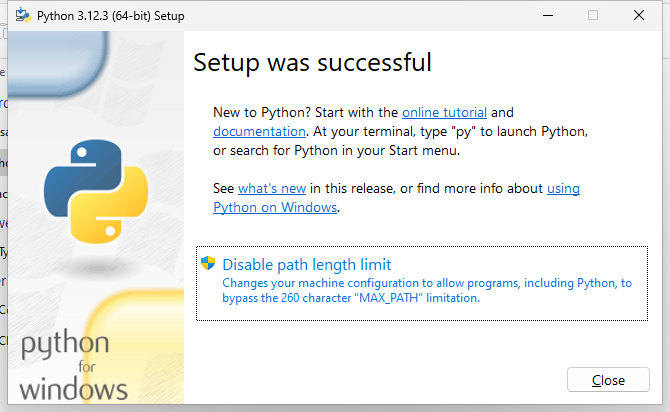The height and width of the screenshot is (412, 670).
Task: Open the what's new link
Action: tap(272, 188)
